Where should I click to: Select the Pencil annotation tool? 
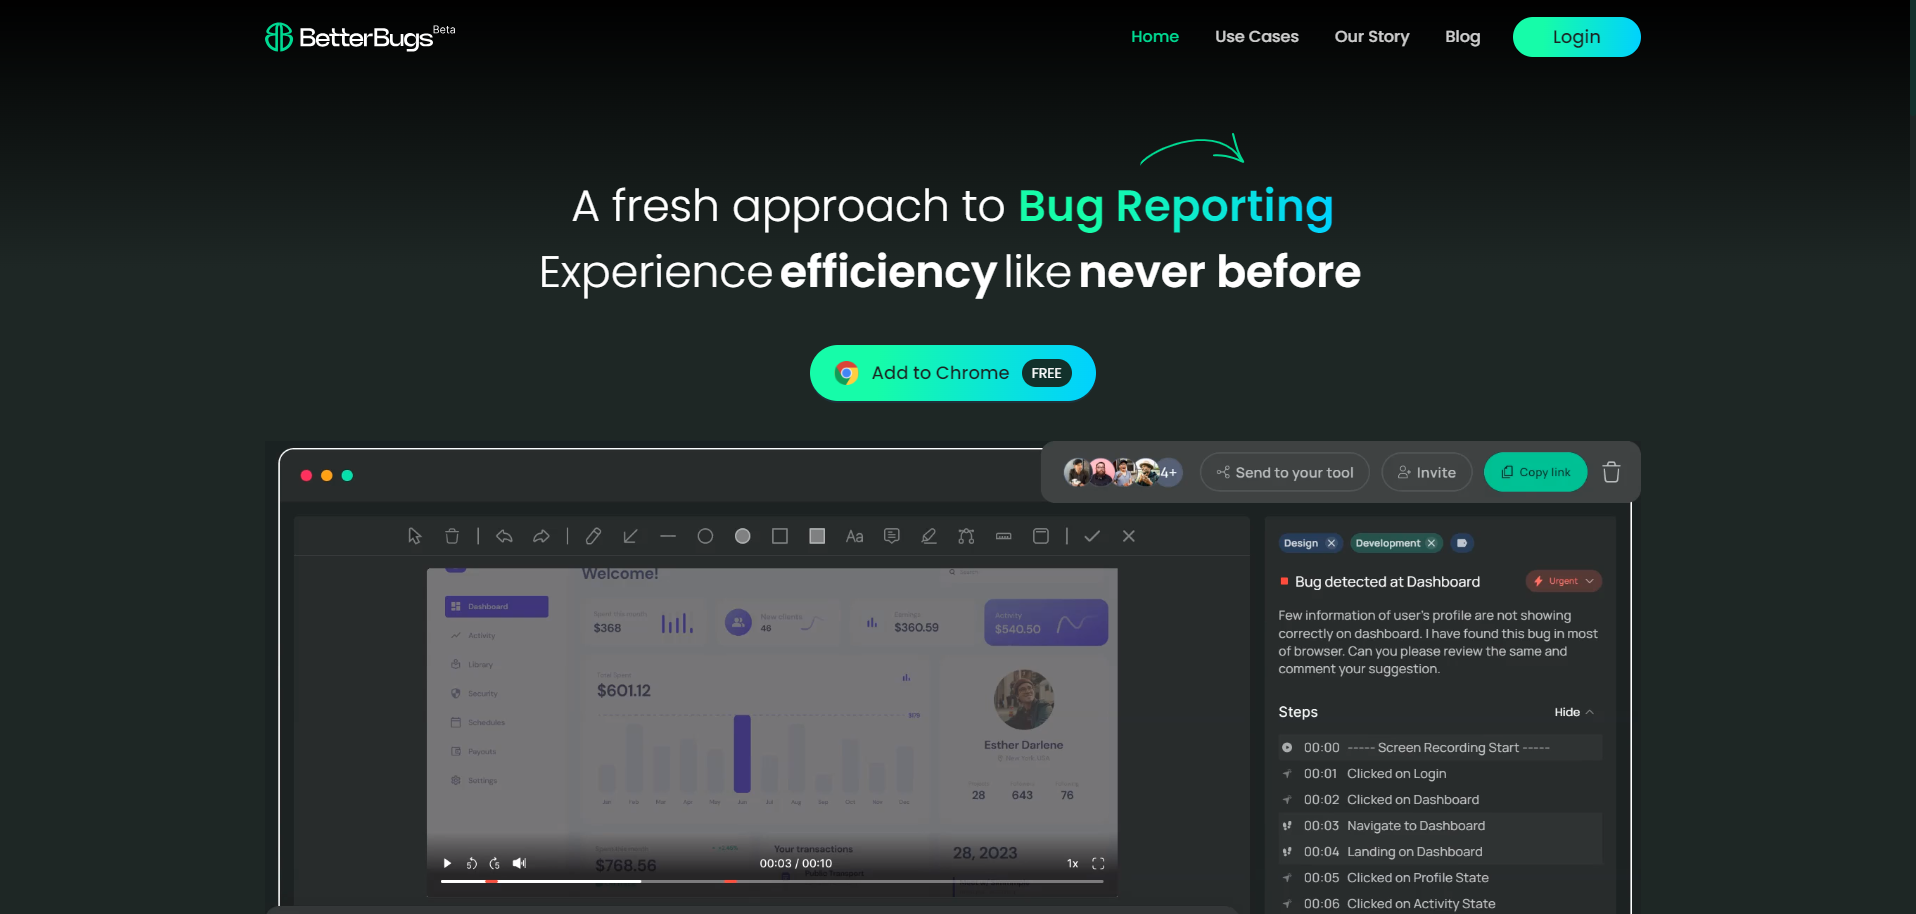point(592,536)
